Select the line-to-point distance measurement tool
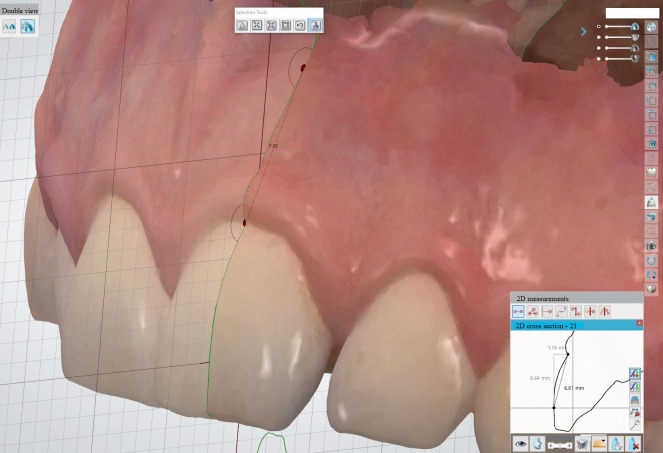 point(547,312)
